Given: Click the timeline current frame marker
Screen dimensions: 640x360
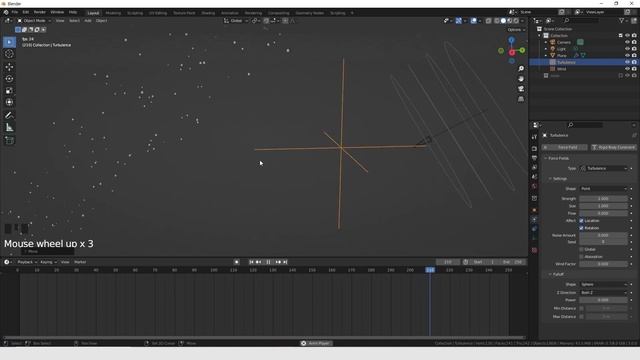Looking at the screenshot, I should (x=430, y=270).
